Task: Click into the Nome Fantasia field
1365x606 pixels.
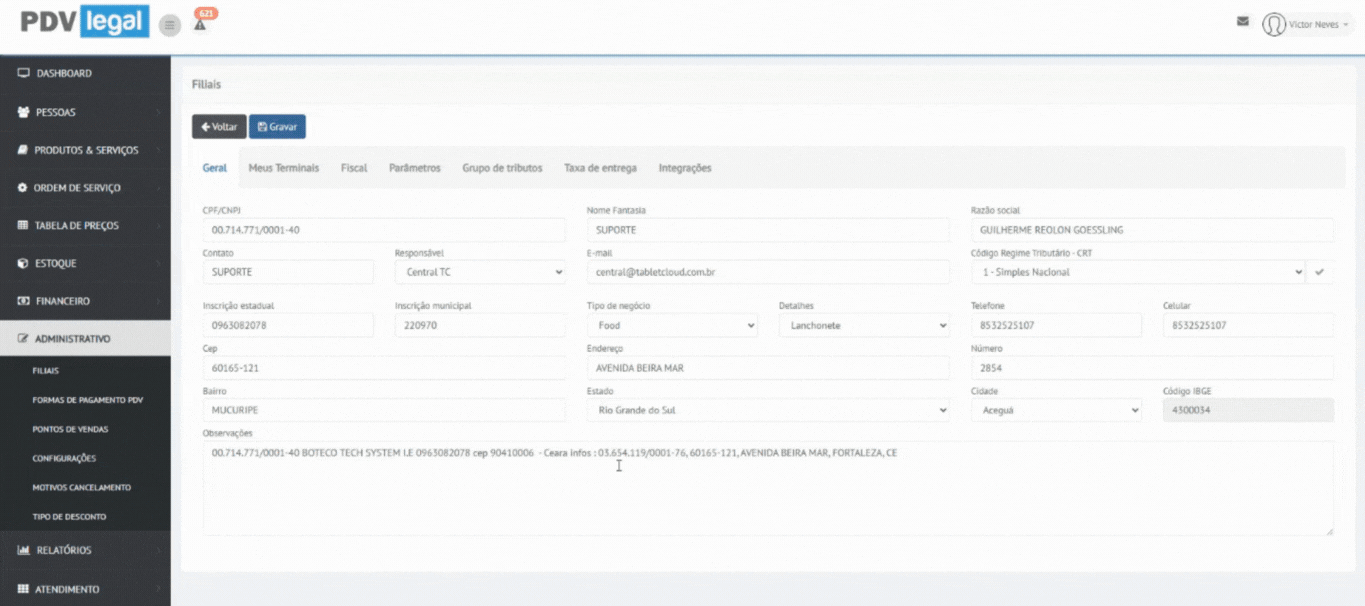Action: click(x=768, y=230)
